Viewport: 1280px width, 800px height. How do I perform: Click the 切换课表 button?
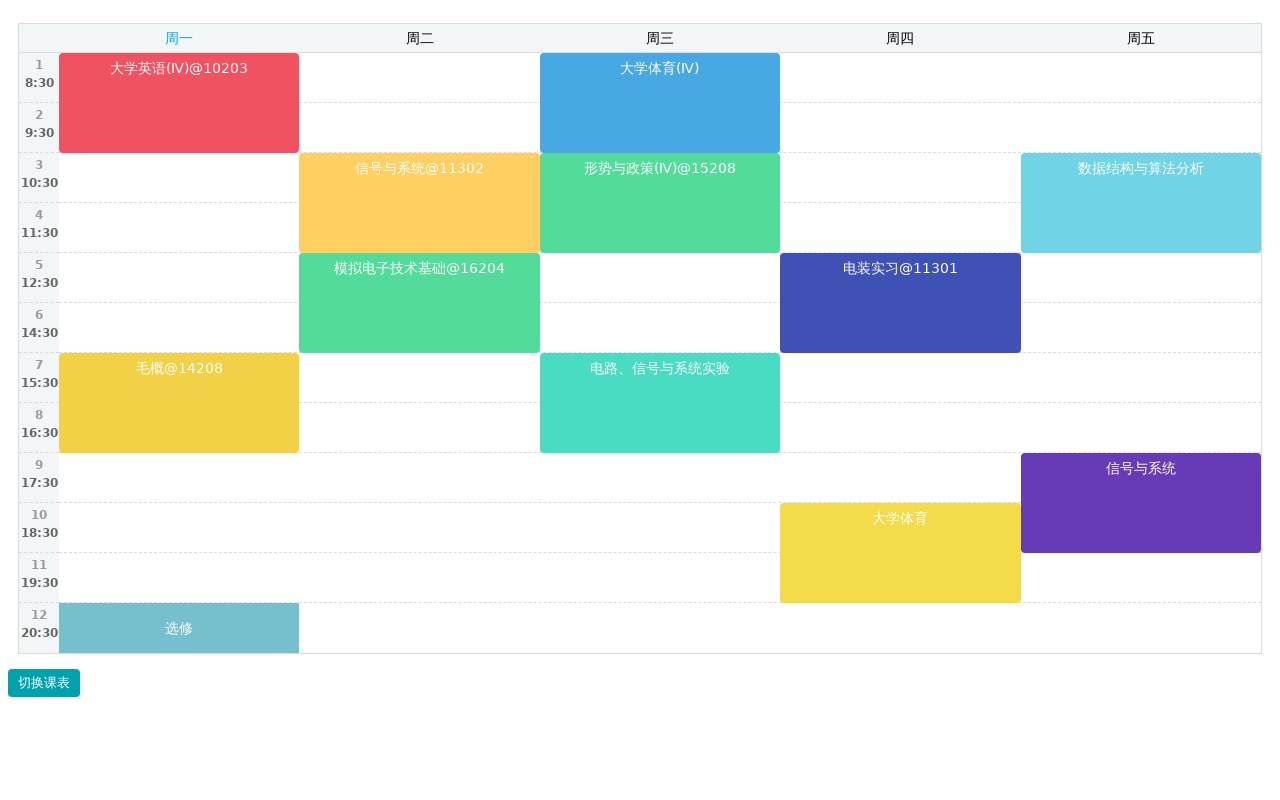pos(44,683)
